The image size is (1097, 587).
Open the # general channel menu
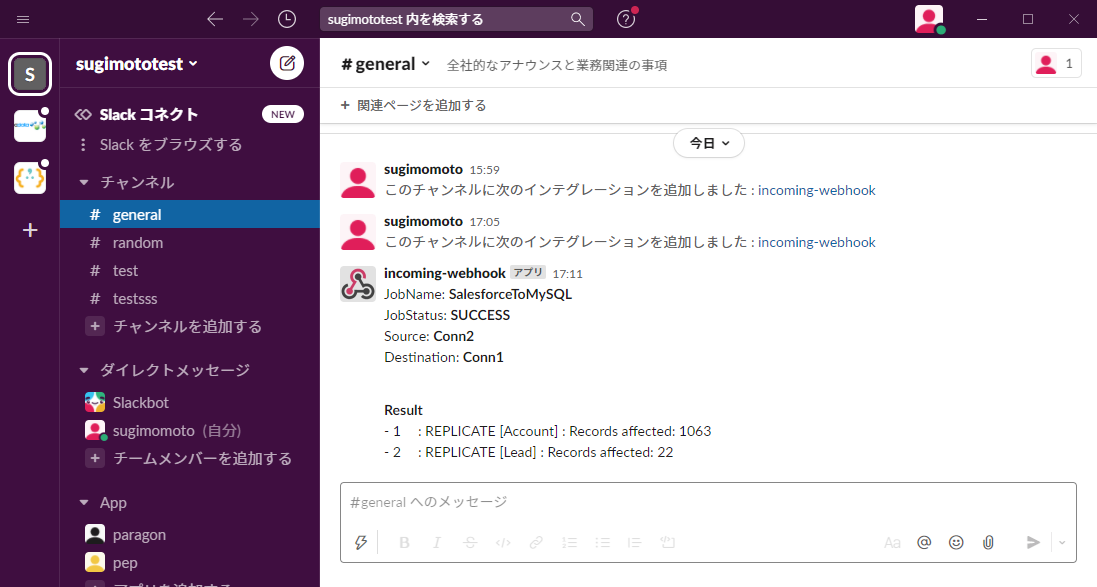(x=384, y=62)
